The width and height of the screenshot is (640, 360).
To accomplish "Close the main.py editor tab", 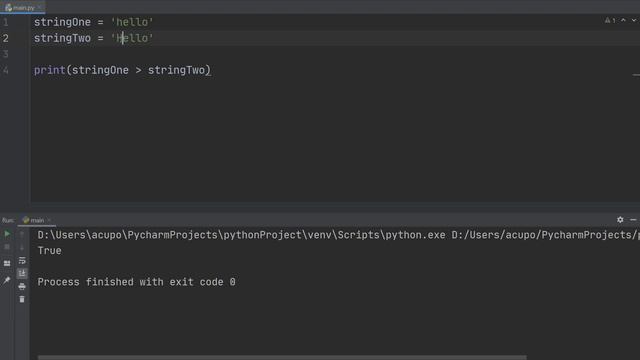I will (x=40, y=7).
